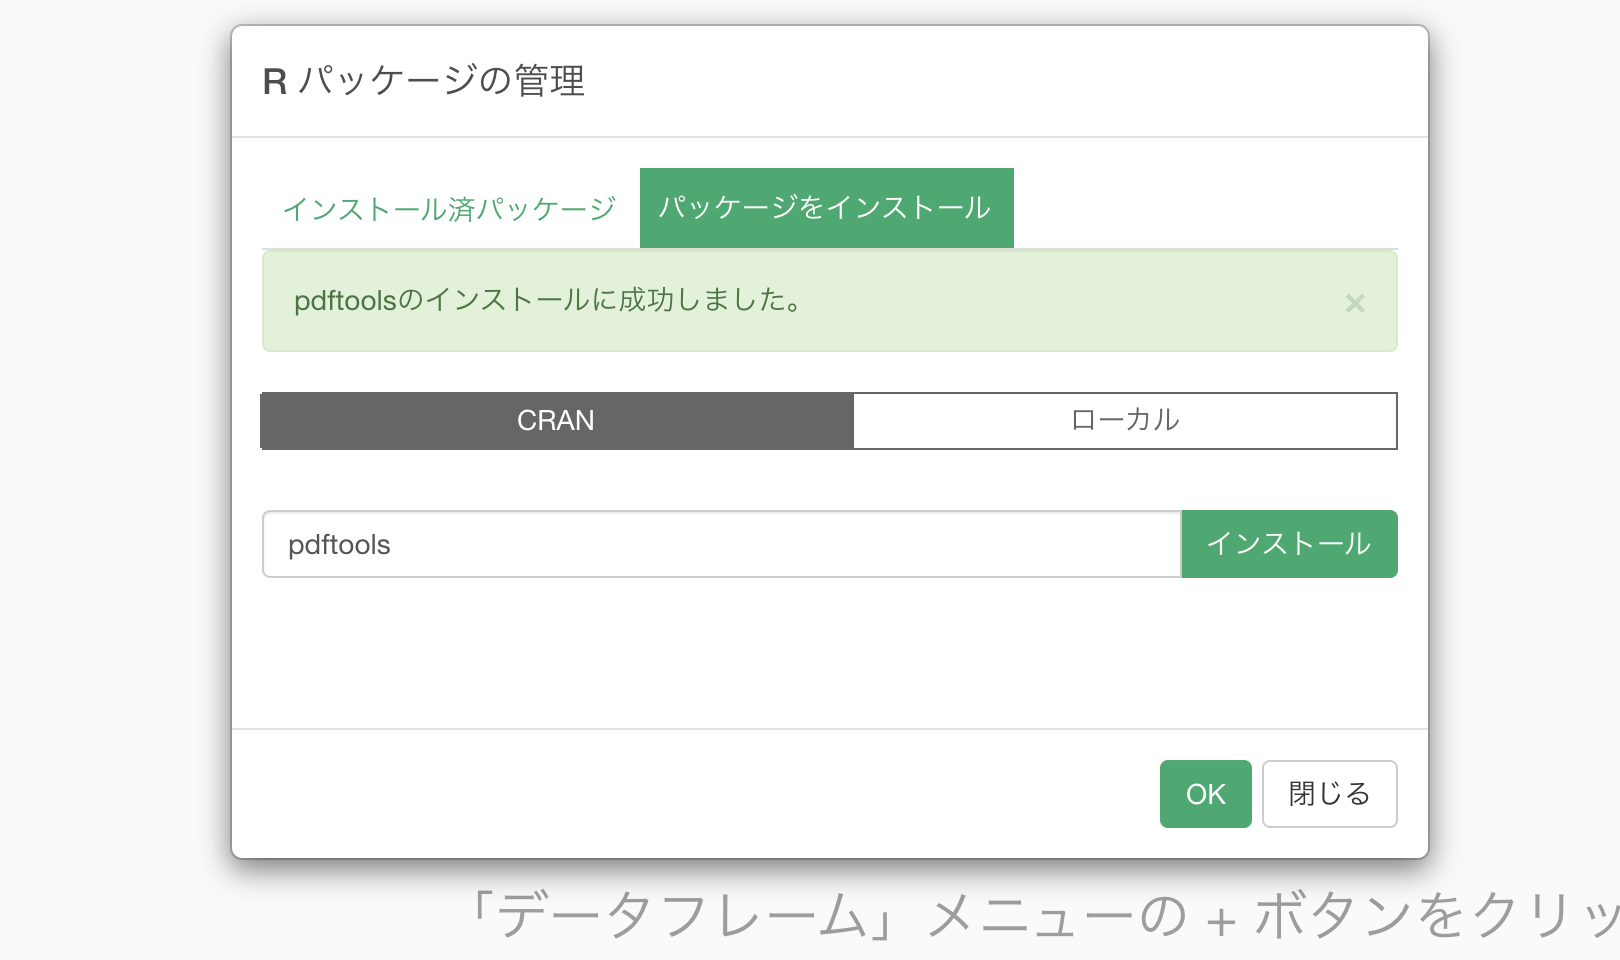
Task: Click the package name input field
Action: pyautogui.click(x=722, y=544)
